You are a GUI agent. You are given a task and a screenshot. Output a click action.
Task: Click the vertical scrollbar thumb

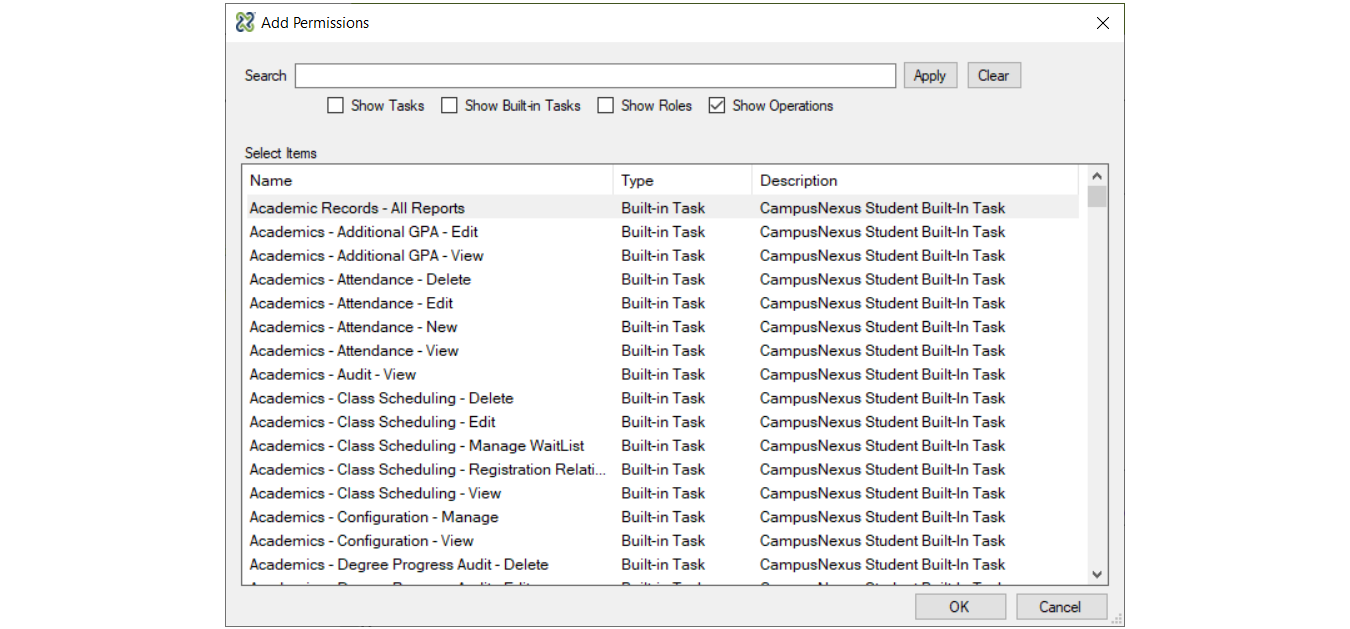1097,196
